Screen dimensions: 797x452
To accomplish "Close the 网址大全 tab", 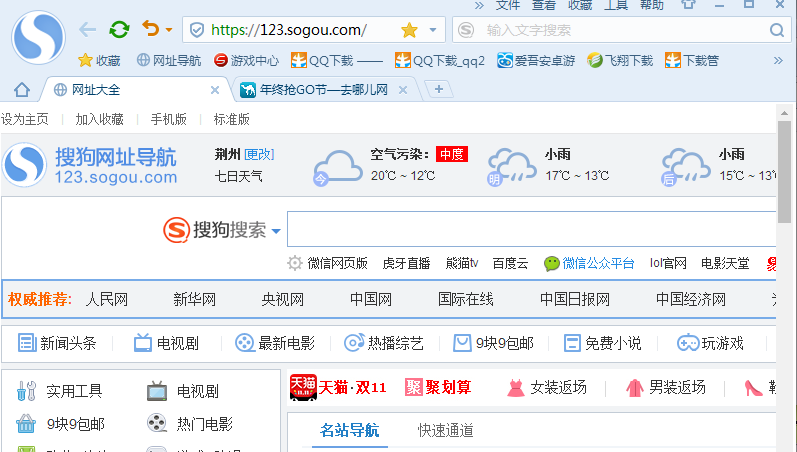I will coord(214,90).
